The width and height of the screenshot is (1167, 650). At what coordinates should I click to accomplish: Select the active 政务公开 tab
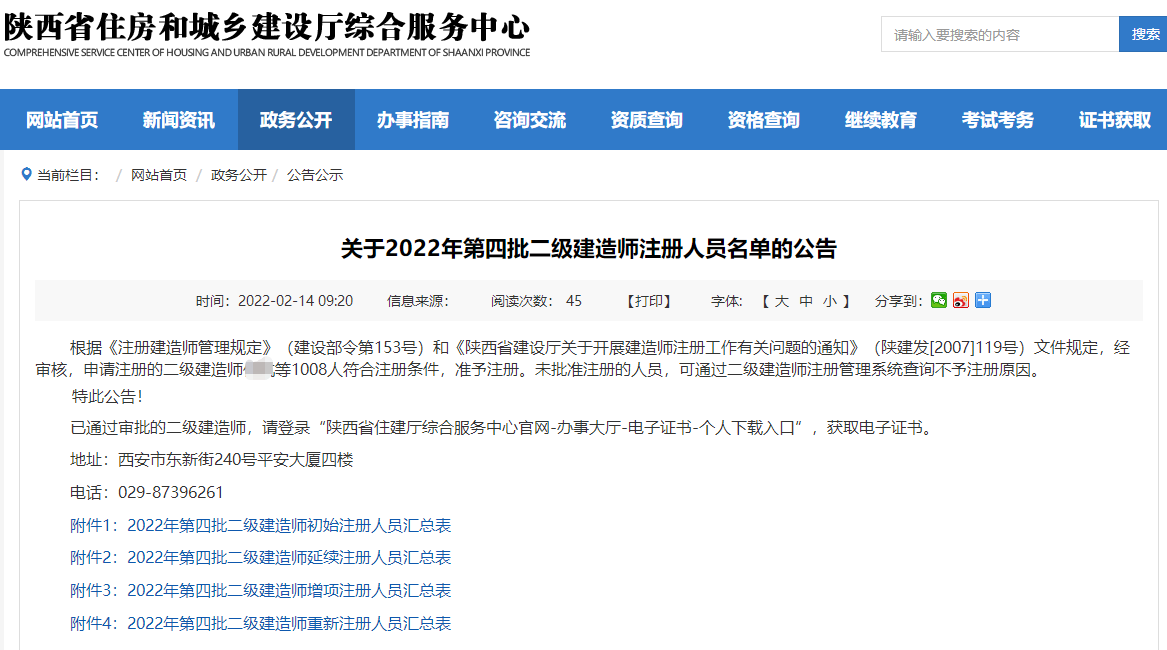[x=296, y=119]
